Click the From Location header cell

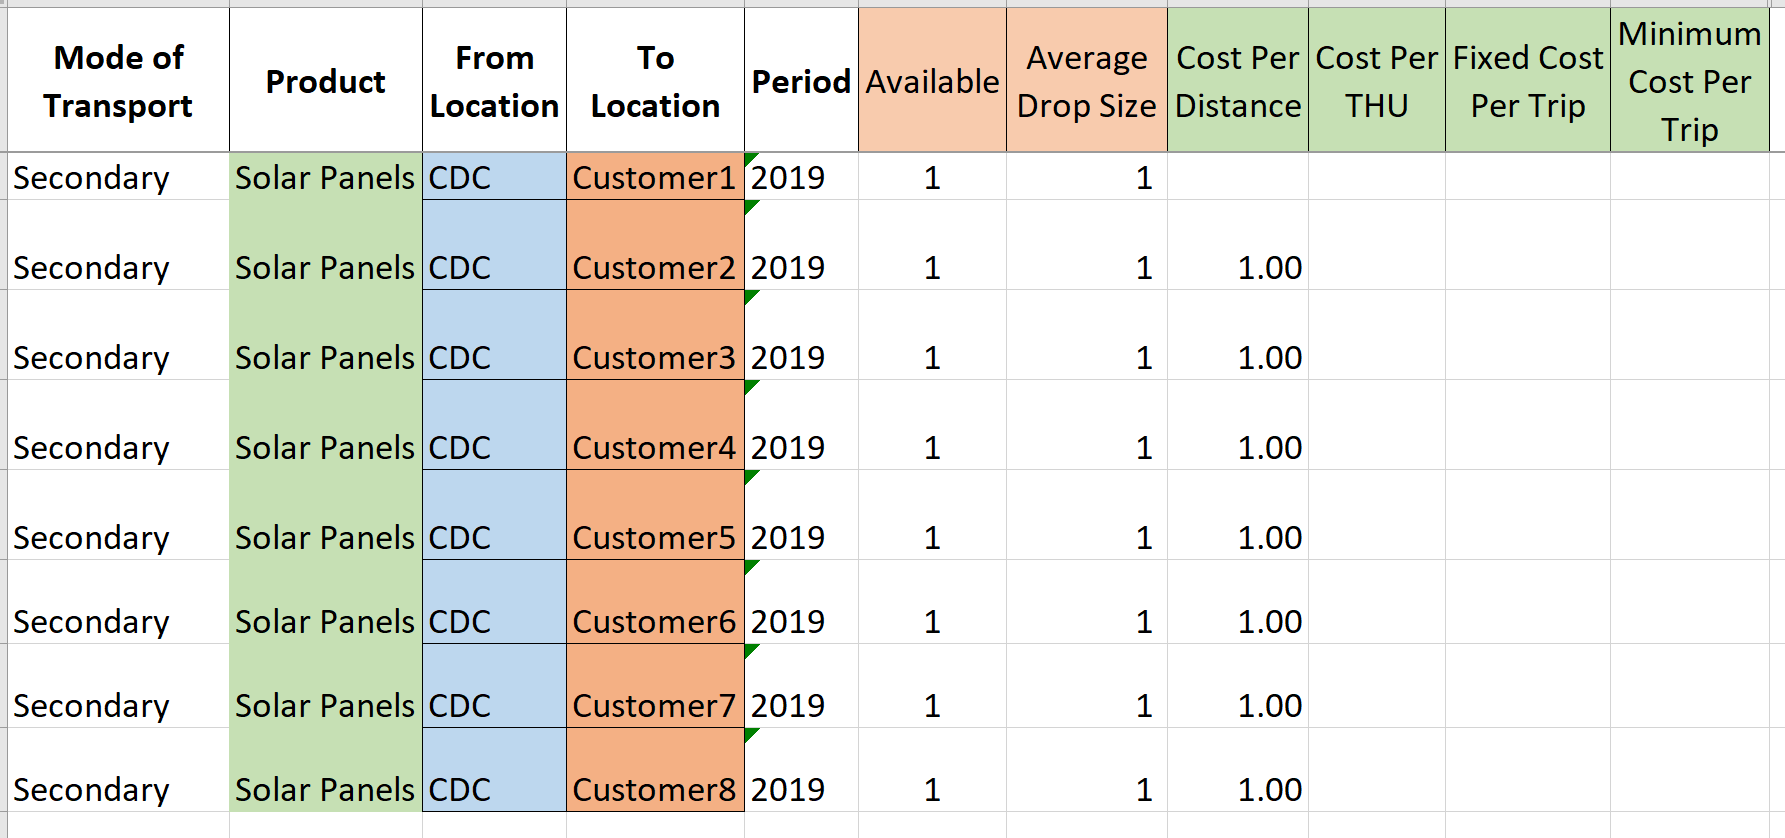pos(495,80)
